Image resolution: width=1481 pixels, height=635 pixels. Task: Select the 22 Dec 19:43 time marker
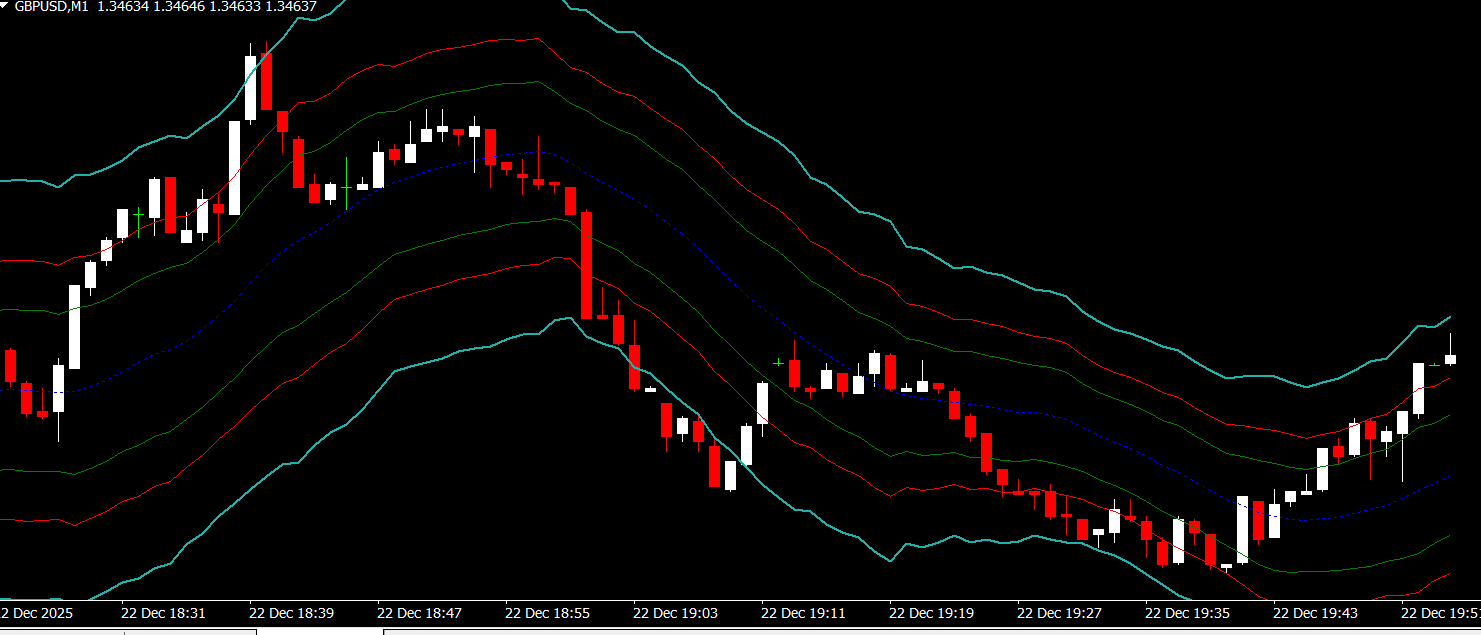(1315, 612)
